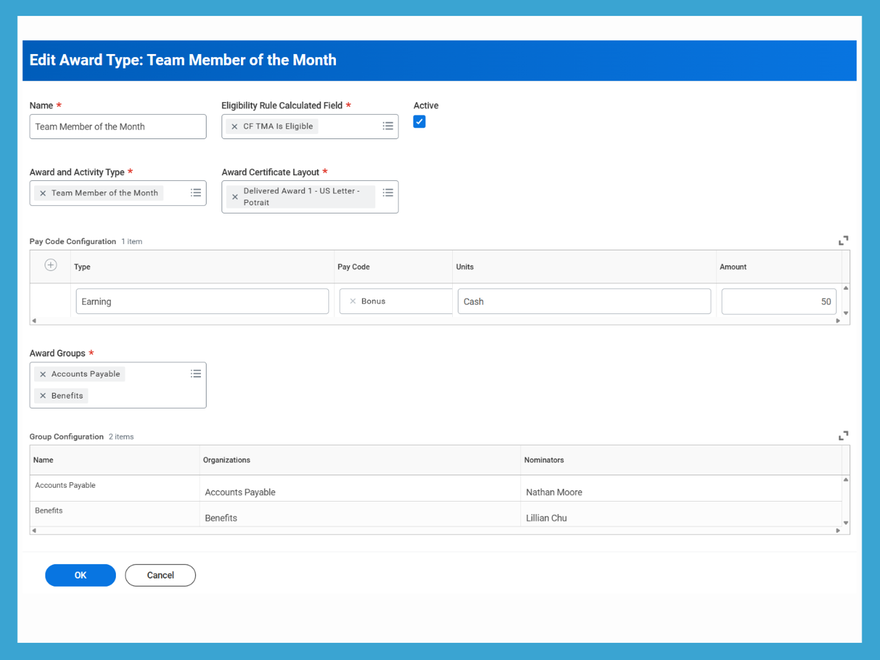The height and width of the screenshot is (660, 880).
Task: Remove the CF TMA Is Eligible calculated field
Action: pos(234,125)
